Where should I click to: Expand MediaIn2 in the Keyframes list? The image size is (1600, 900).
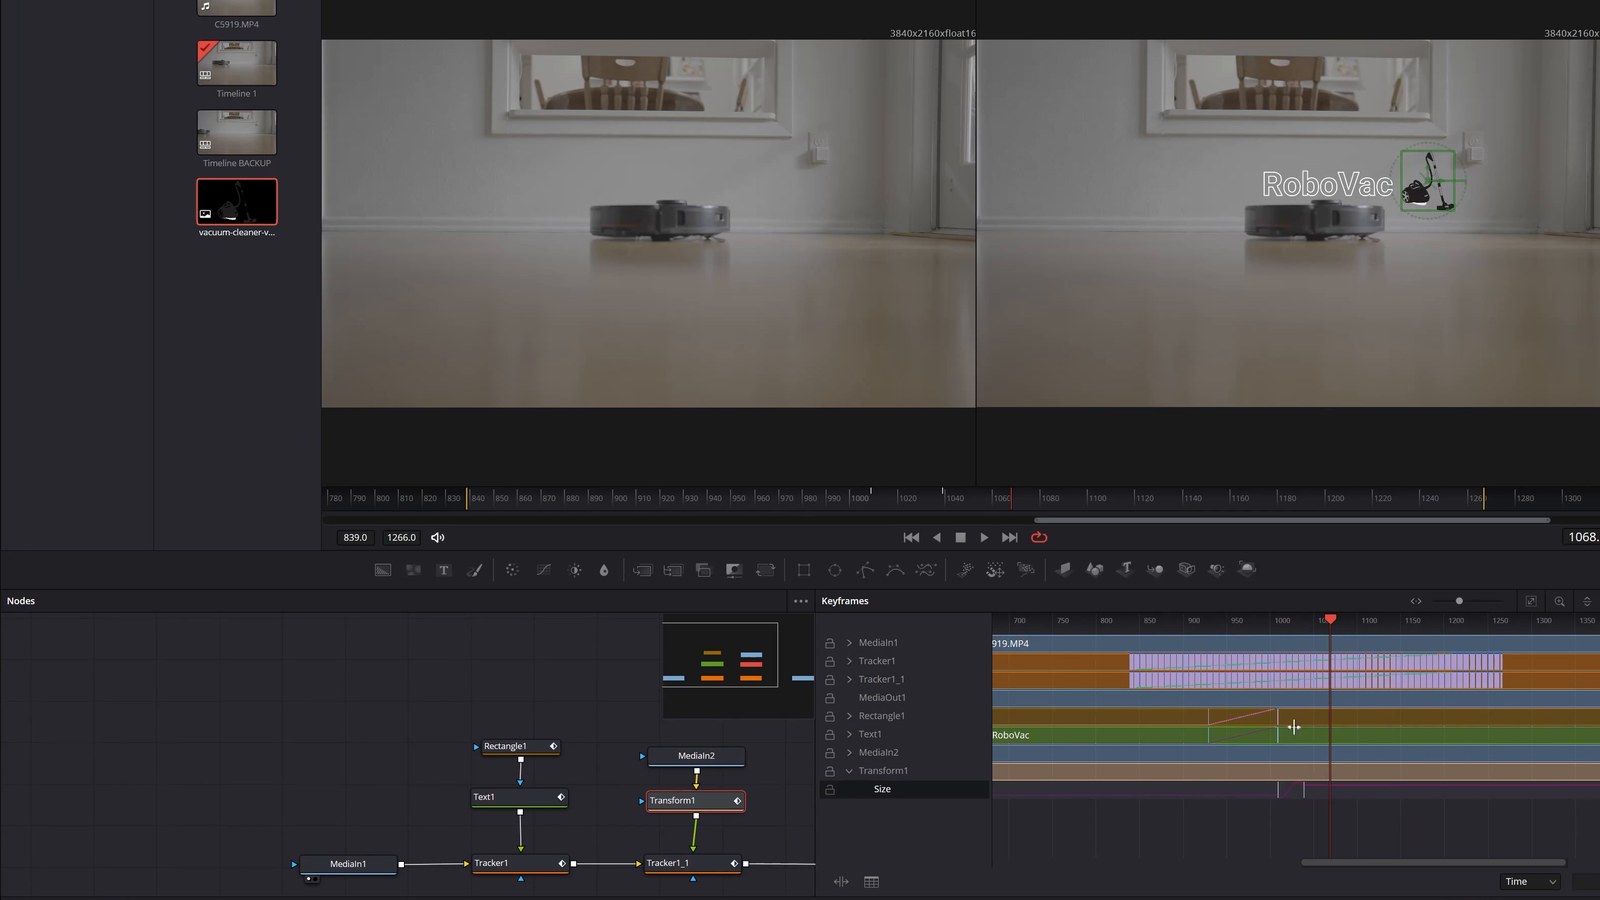[x=849, y=753]
